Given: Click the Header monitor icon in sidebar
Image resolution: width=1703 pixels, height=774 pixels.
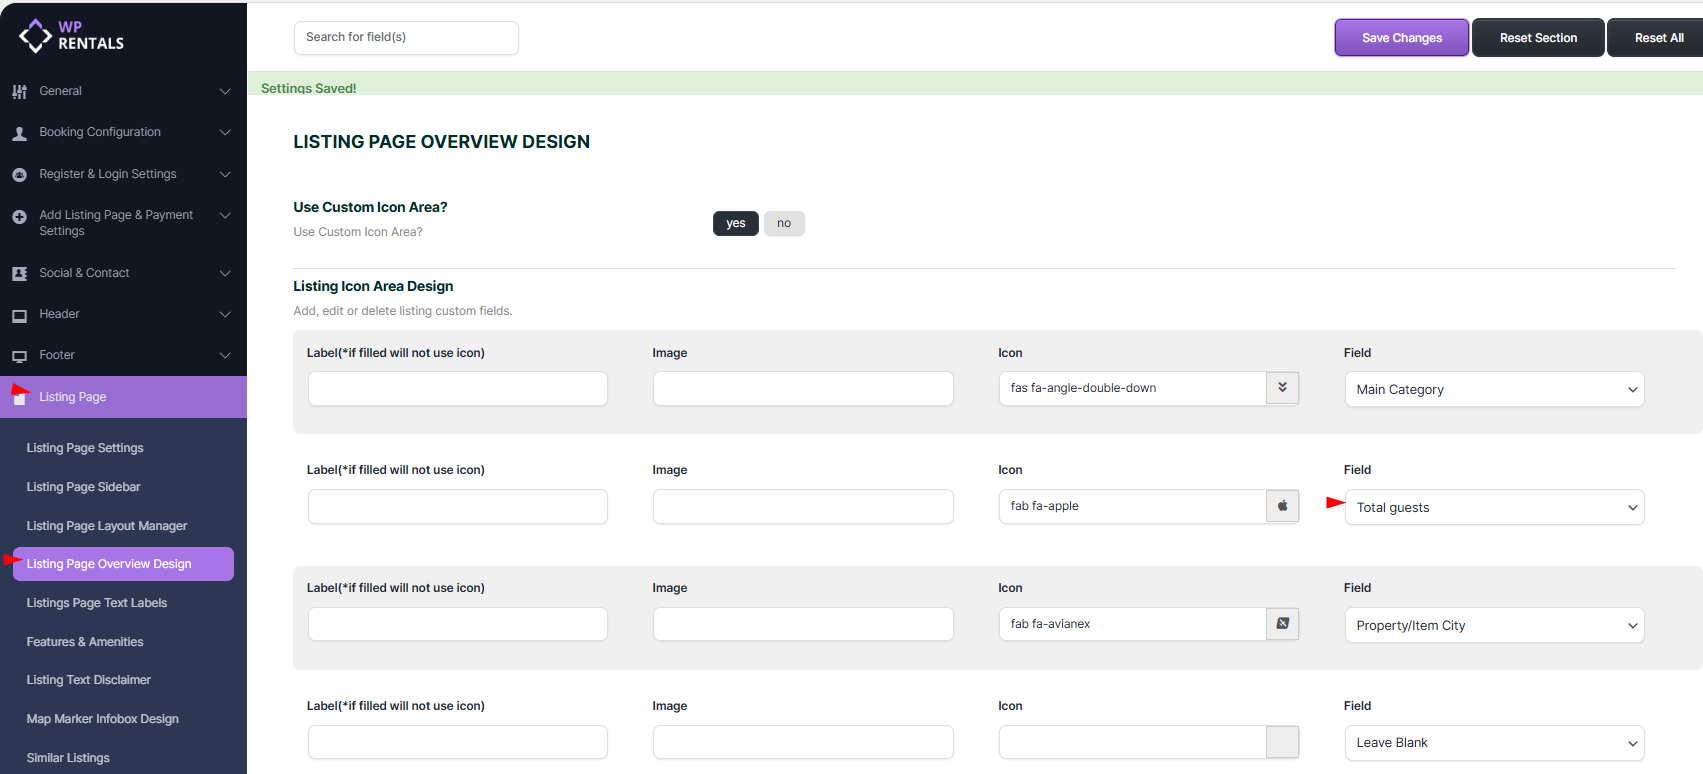Looking at the screenshot, I should pos(19,315).
